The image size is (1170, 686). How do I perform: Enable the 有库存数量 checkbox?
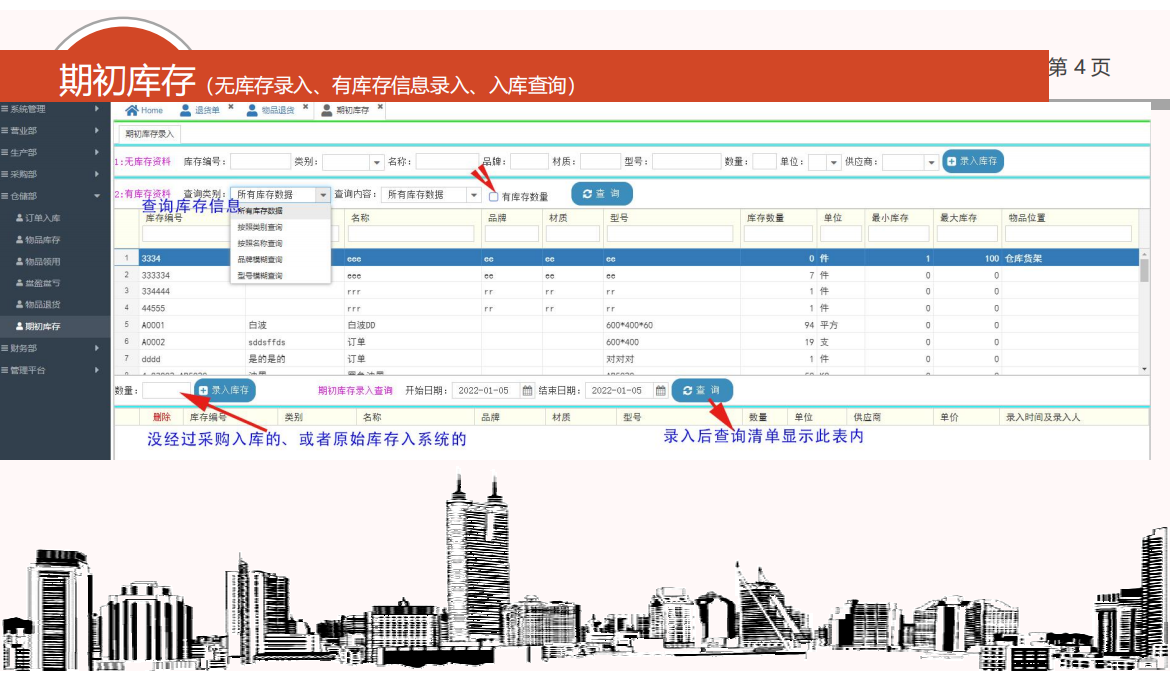[x=493, y=197]
